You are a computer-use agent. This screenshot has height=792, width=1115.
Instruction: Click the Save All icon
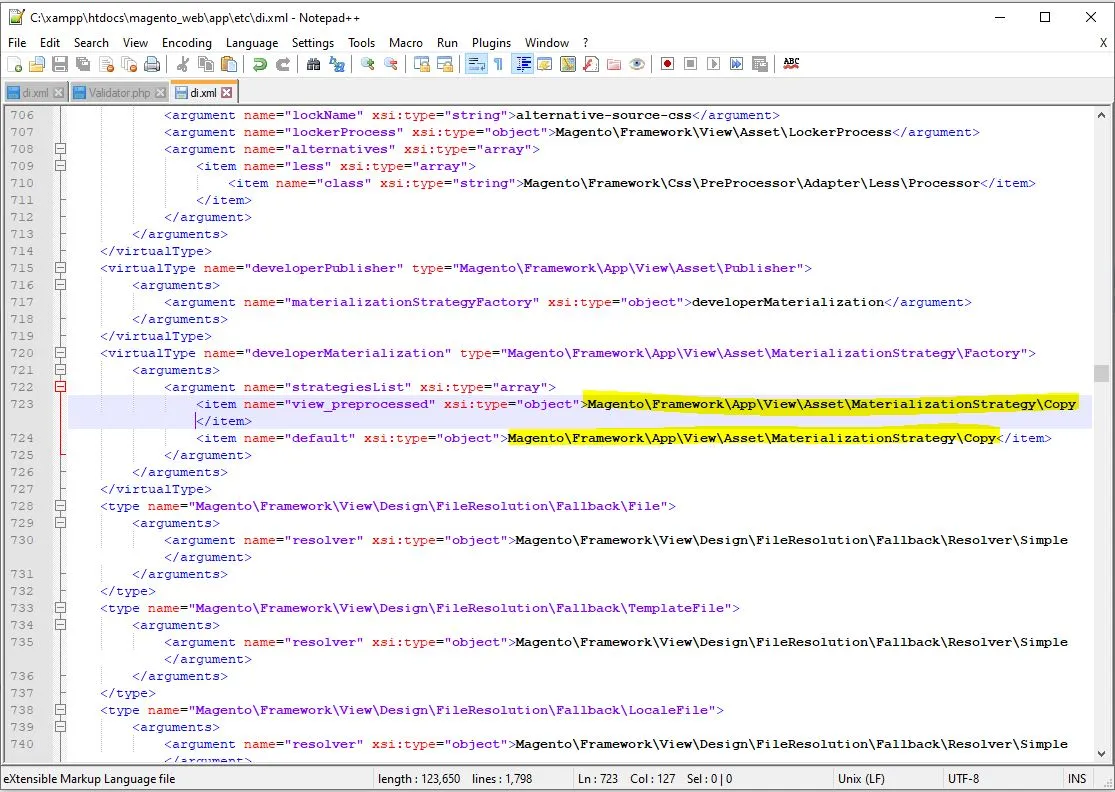pyautogui.click(x=83, y=65)
